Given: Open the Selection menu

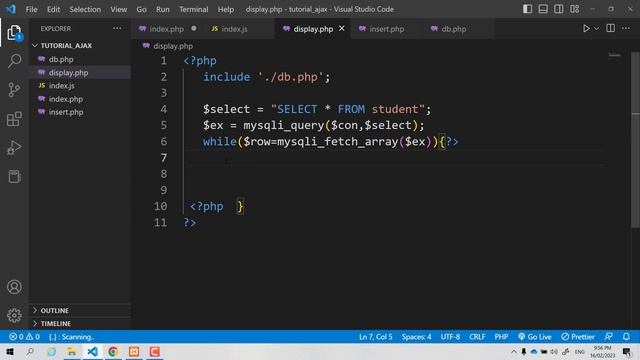Looking at the screenshot, I should point(85,9).
